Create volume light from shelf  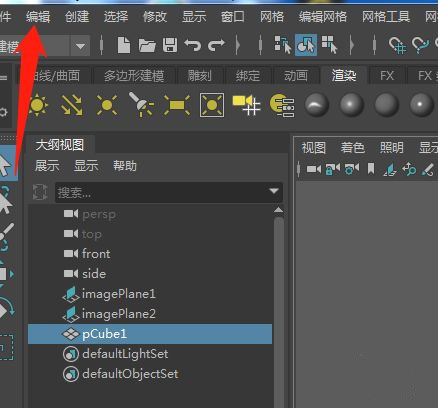coord(212,105)
